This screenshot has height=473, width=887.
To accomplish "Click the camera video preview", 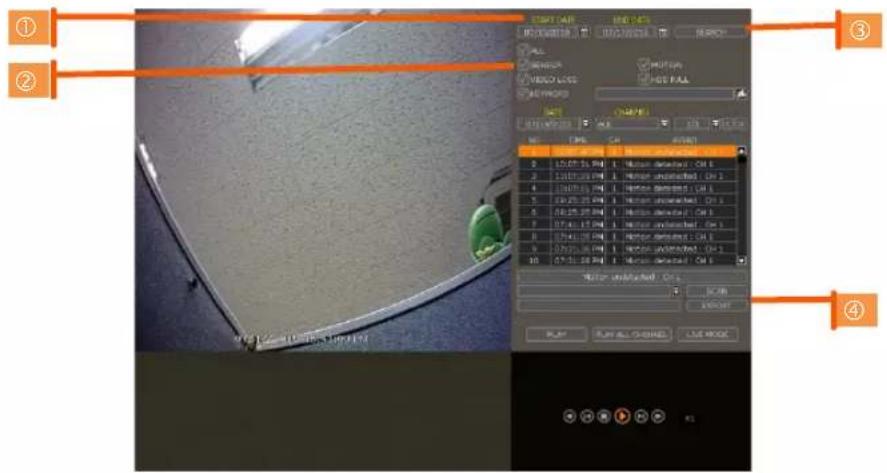I will tap(323, 180).
